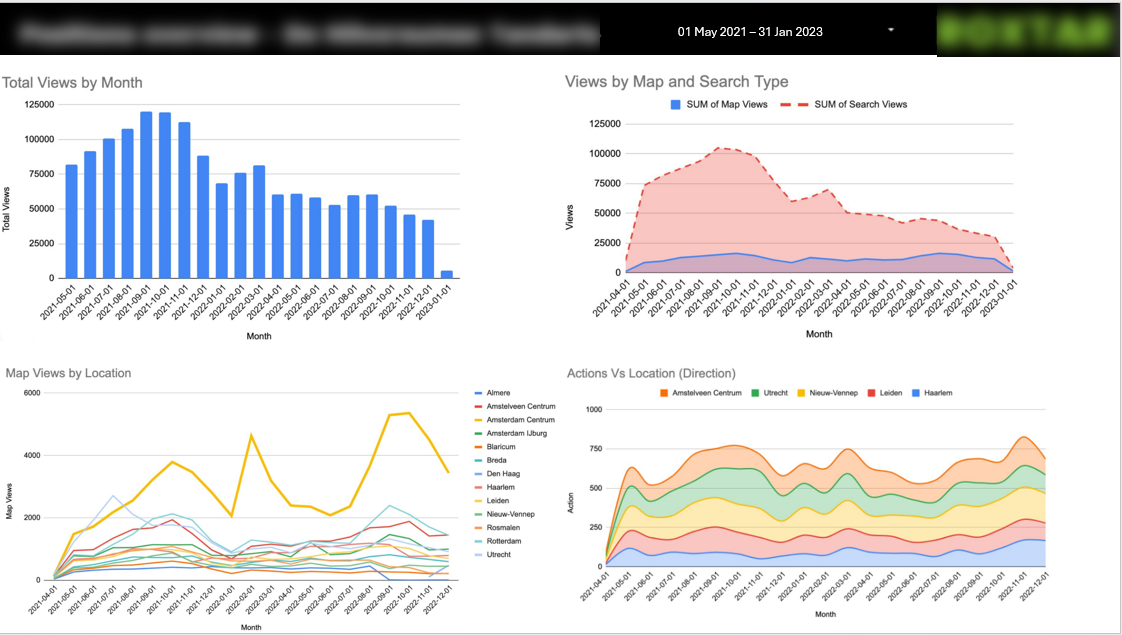
Task: Click the Views by Map and Search Type title
Action: 676,82
